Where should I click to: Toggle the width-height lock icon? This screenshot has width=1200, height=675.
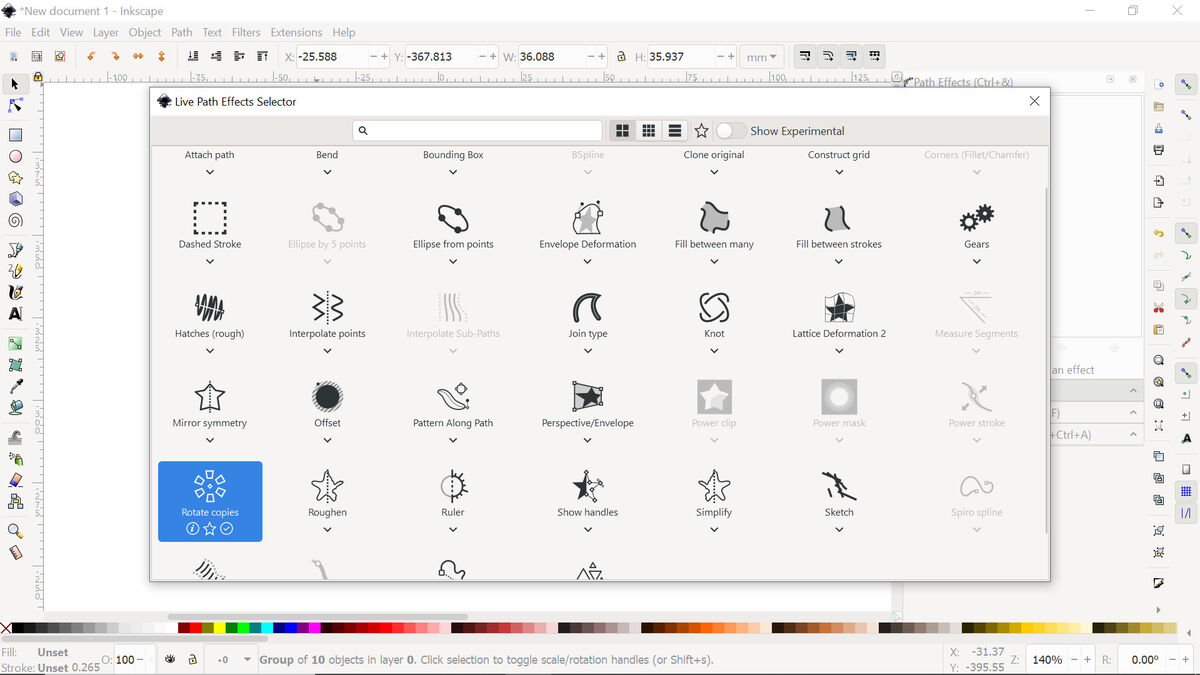[621, 57]
